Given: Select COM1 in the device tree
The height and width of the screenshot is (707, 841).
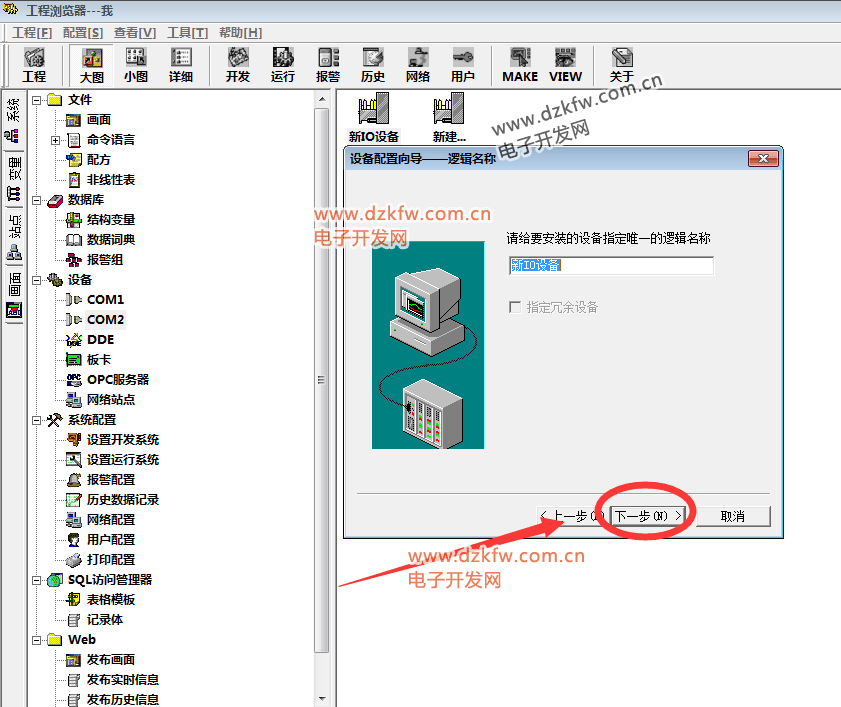Looking at the screenshot, I should point(105,300).
